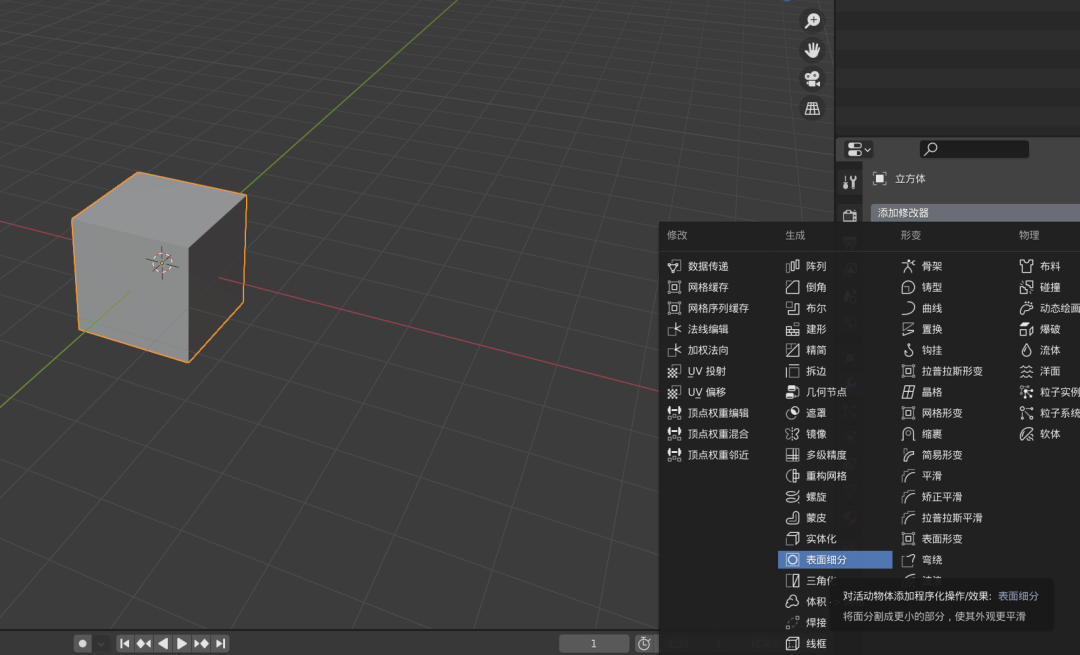
Task: Toggle the camera view icon
Action: point(812,79)
